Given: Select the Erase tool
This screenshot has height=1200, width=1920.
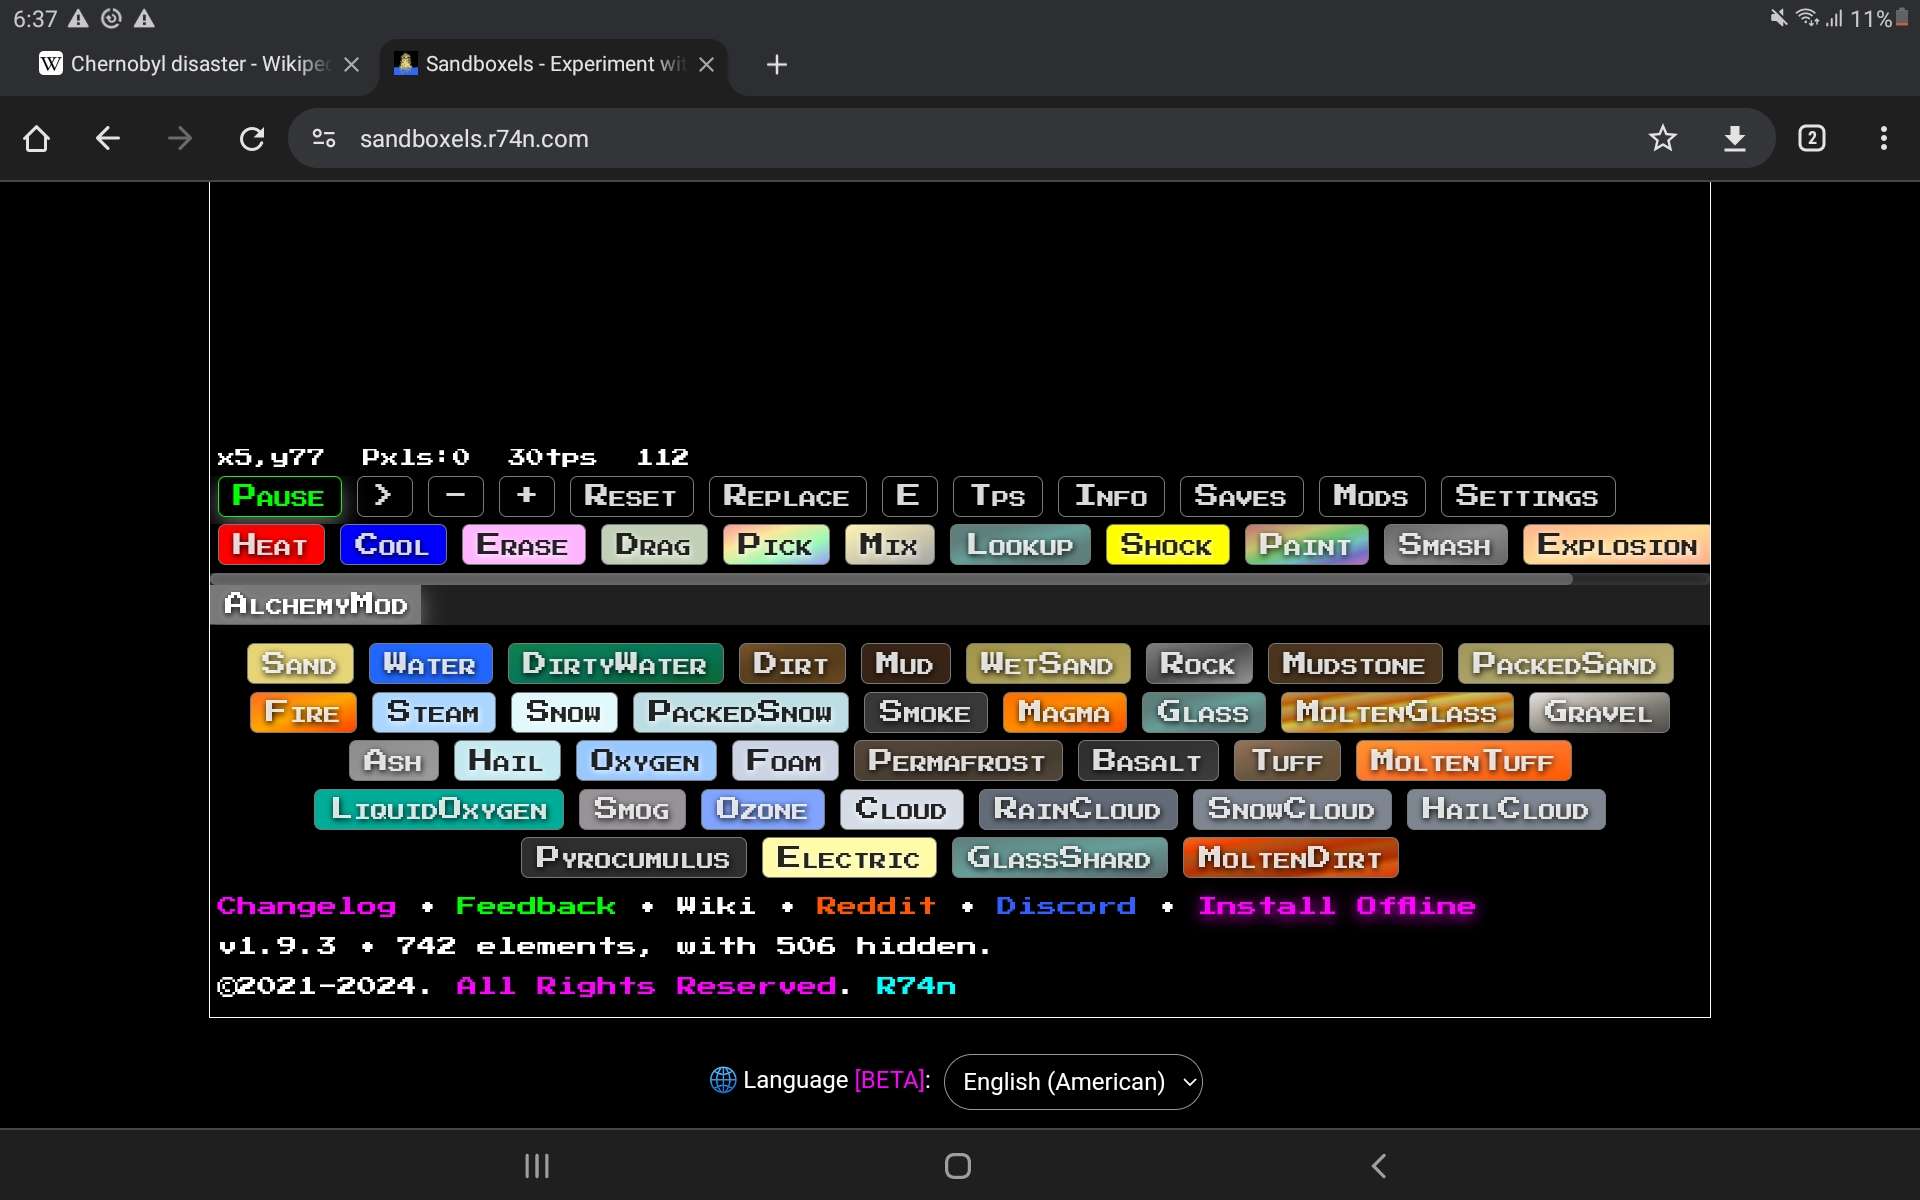Looking at the screenshot, I should (x=522, y=545).
